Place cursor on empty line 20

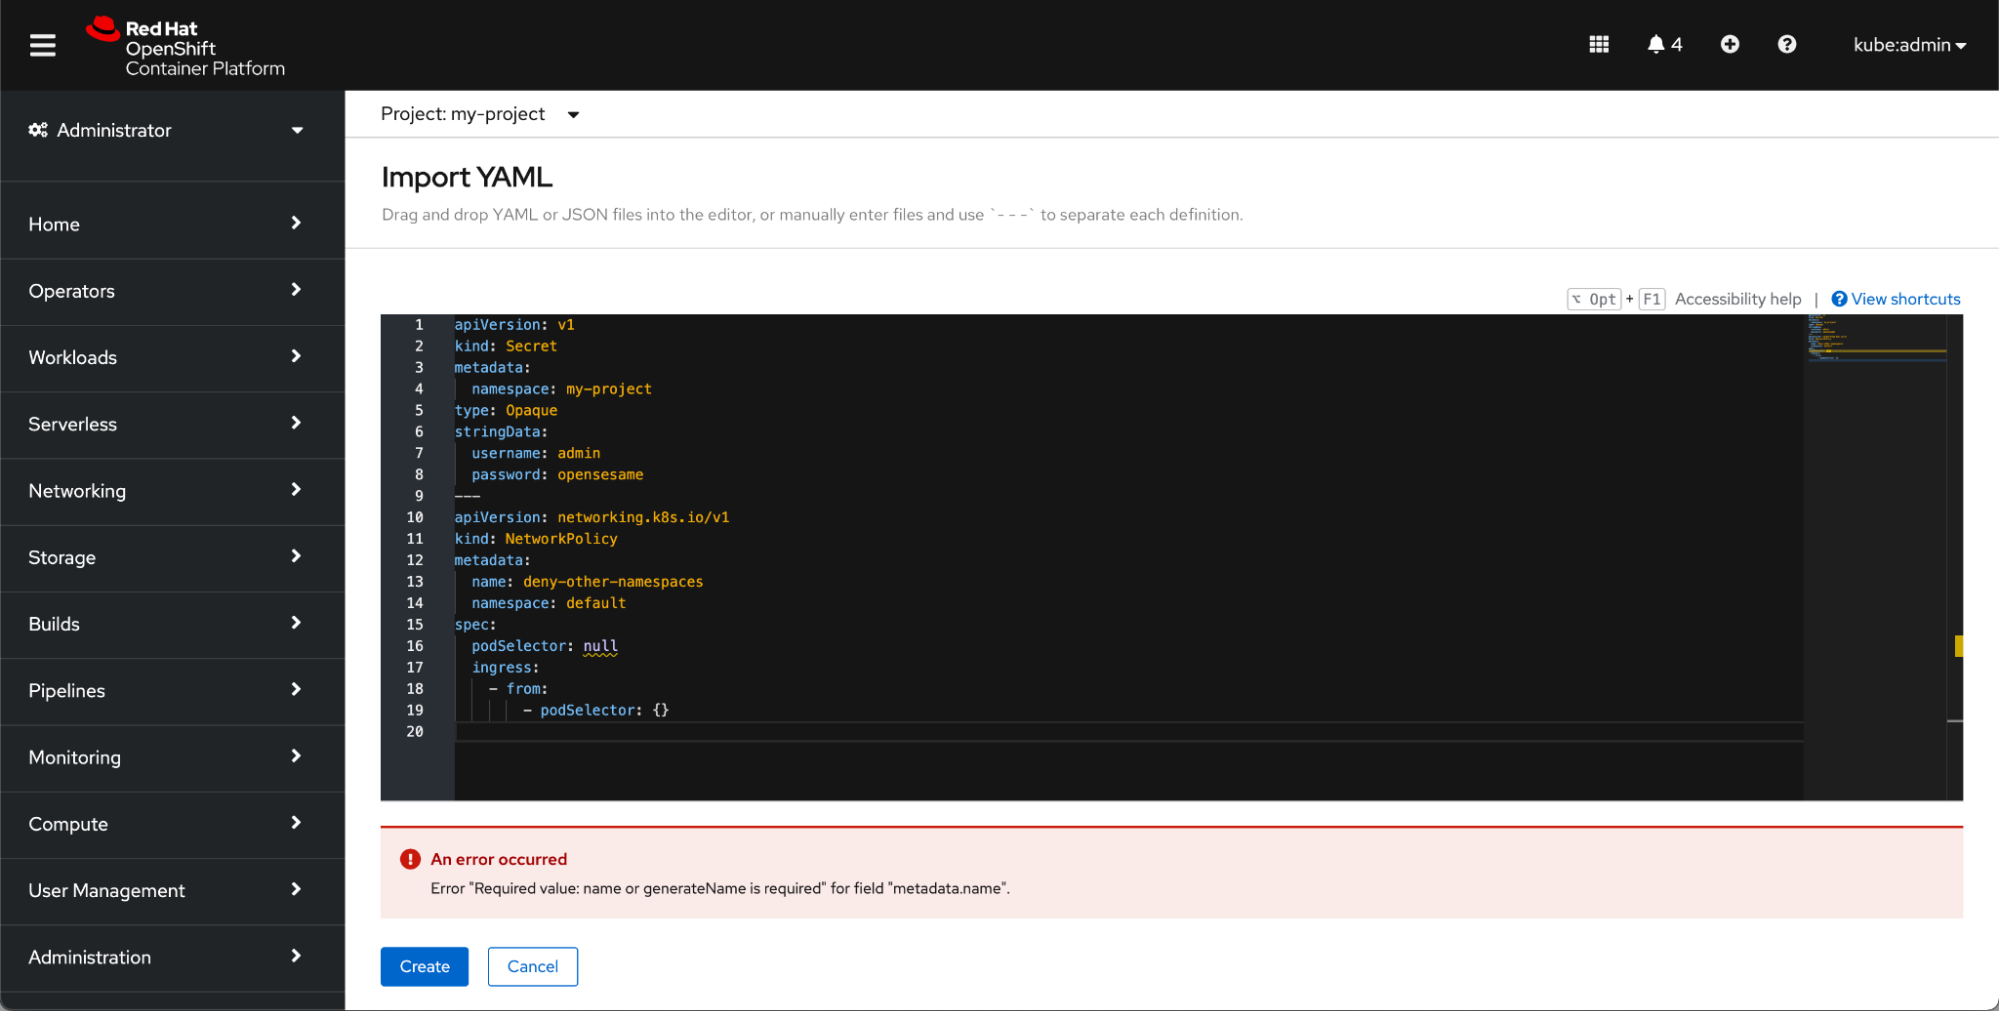pos(1129,732)
